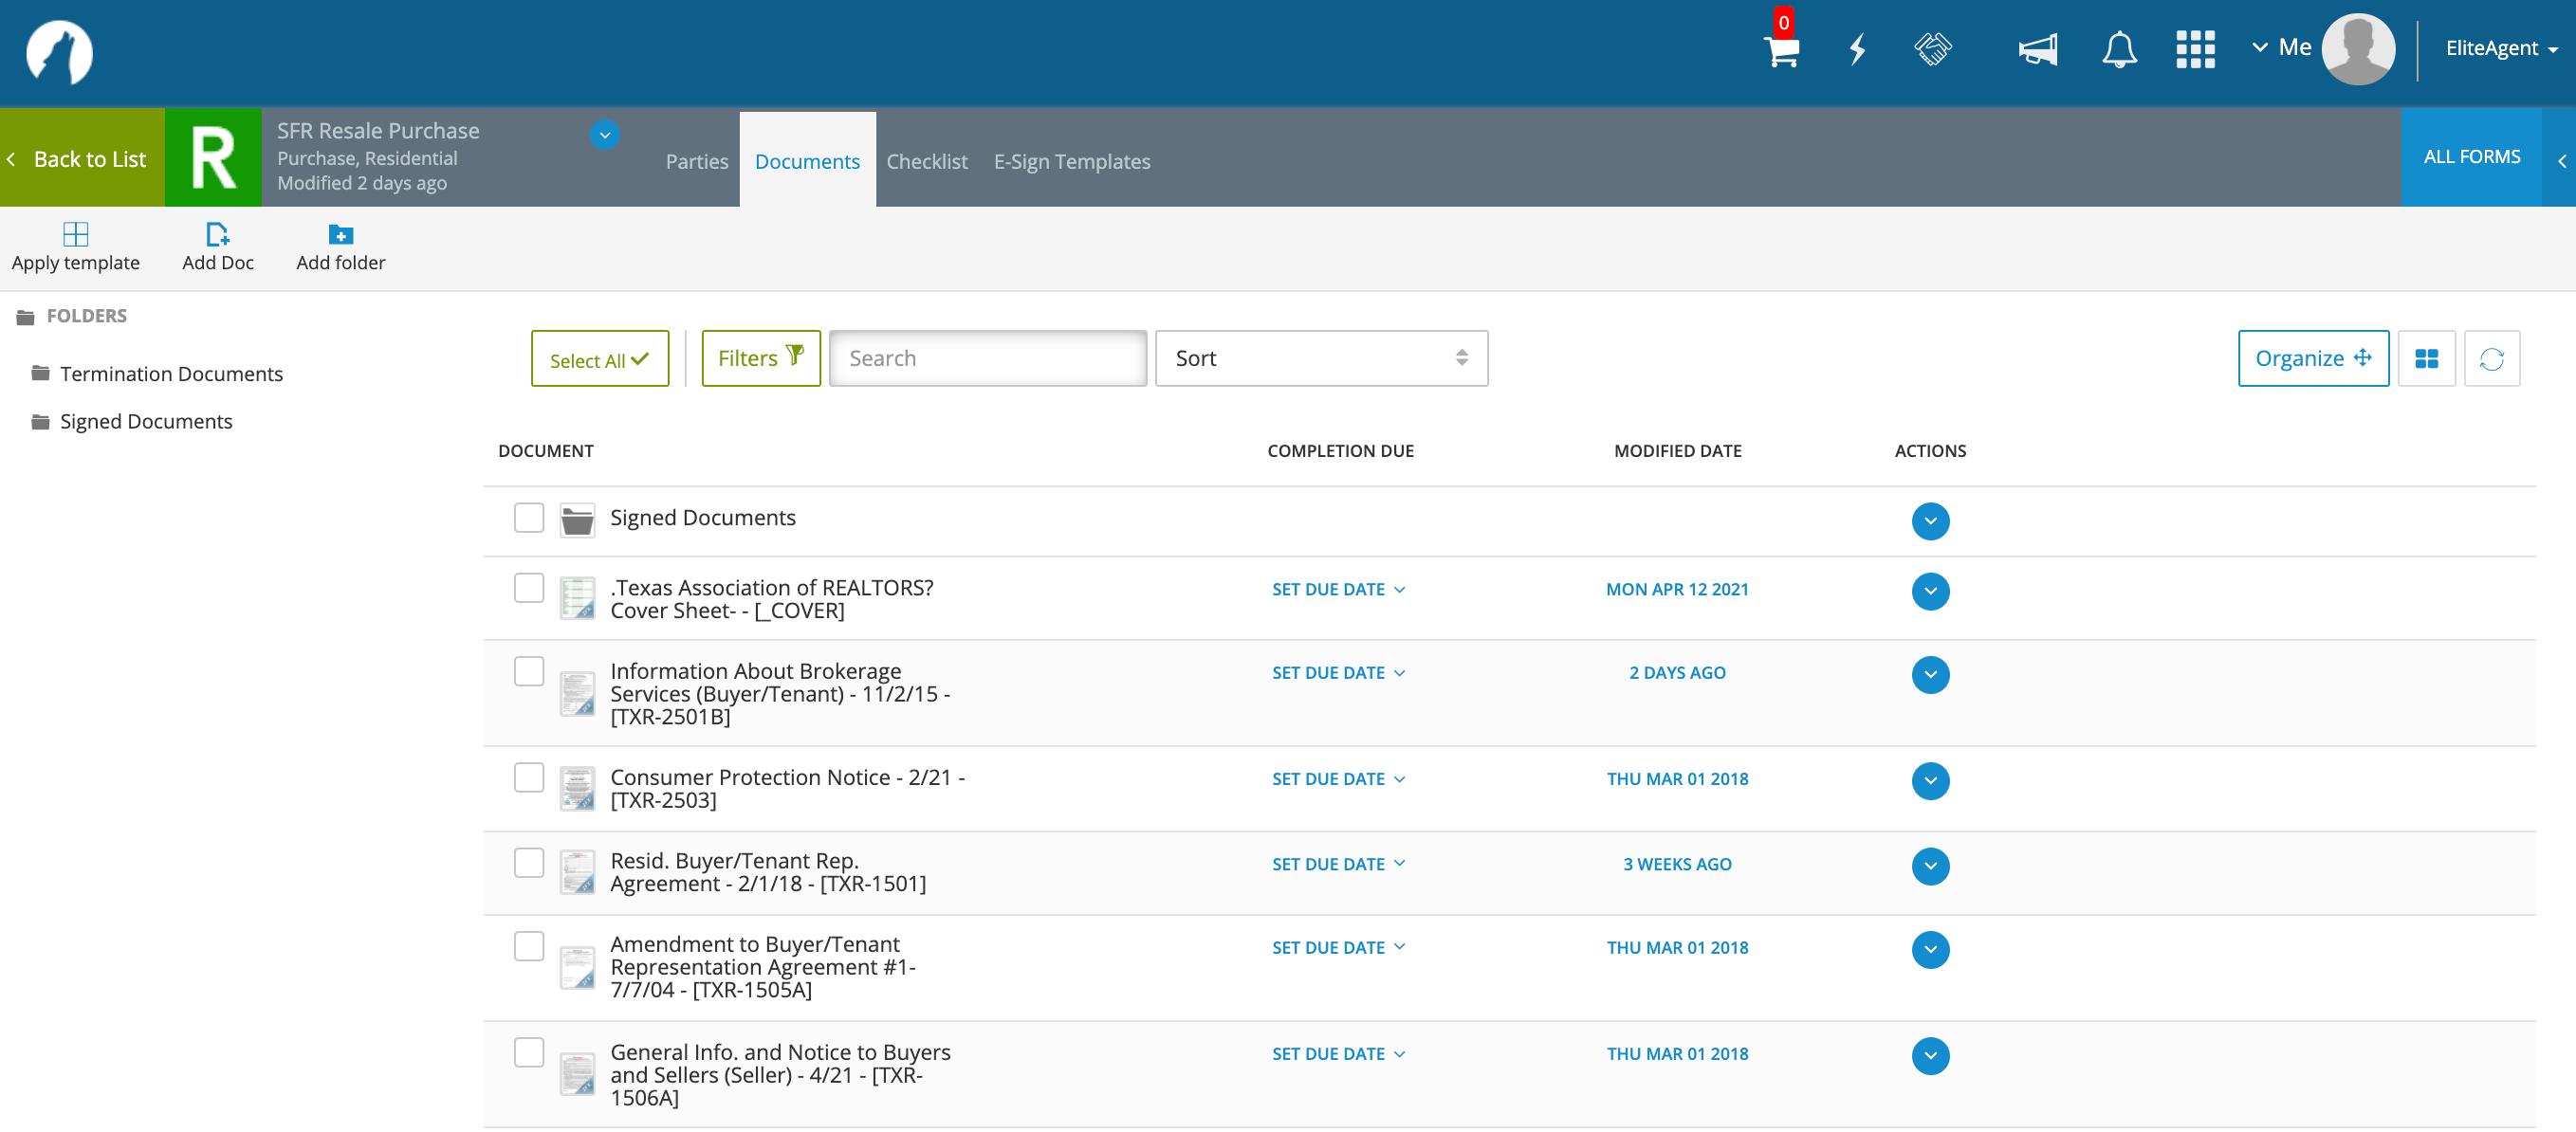Viewport: 2576px width, 1132px height.
Task: Click the refresh documents icon
Action: 2491,359
